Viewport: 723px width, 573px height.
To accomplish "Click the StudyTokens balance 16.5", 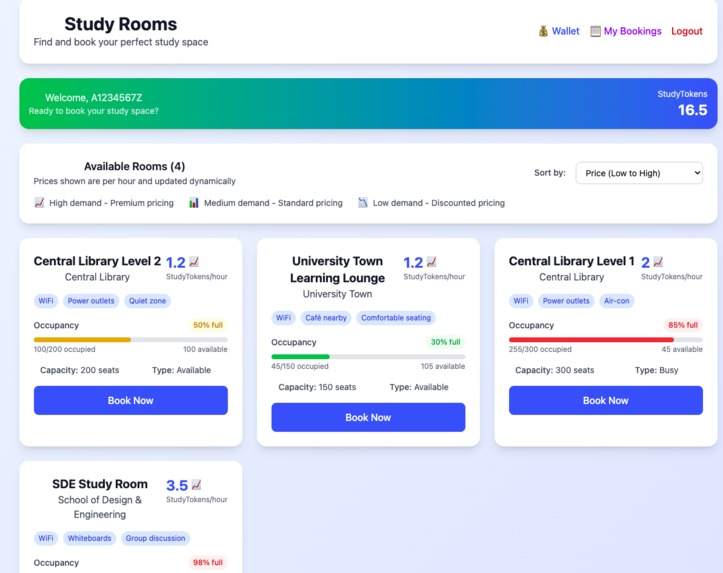I will tap(692, 110).
